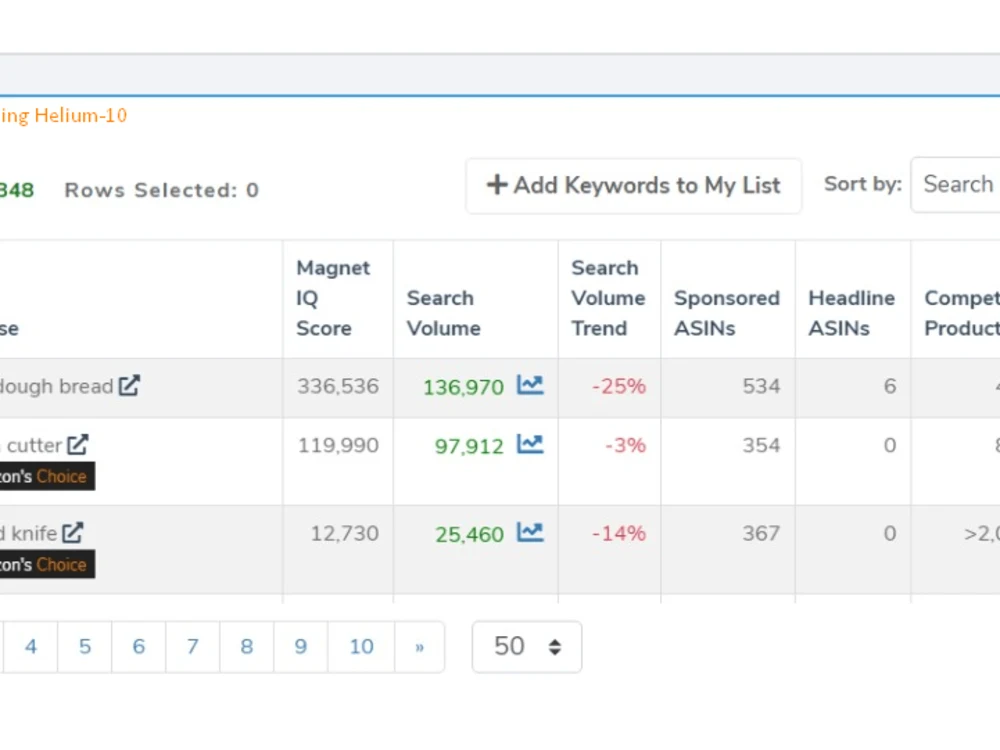Open external link for dough bread keyword
1000x750 pixels.
coord(129,385)
